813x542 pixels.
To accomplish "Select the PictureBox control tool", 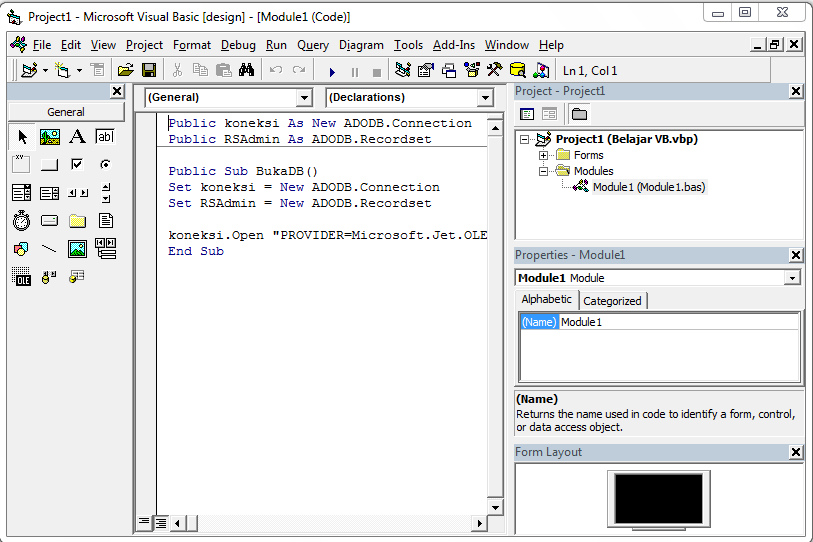I will click(50, 137).
